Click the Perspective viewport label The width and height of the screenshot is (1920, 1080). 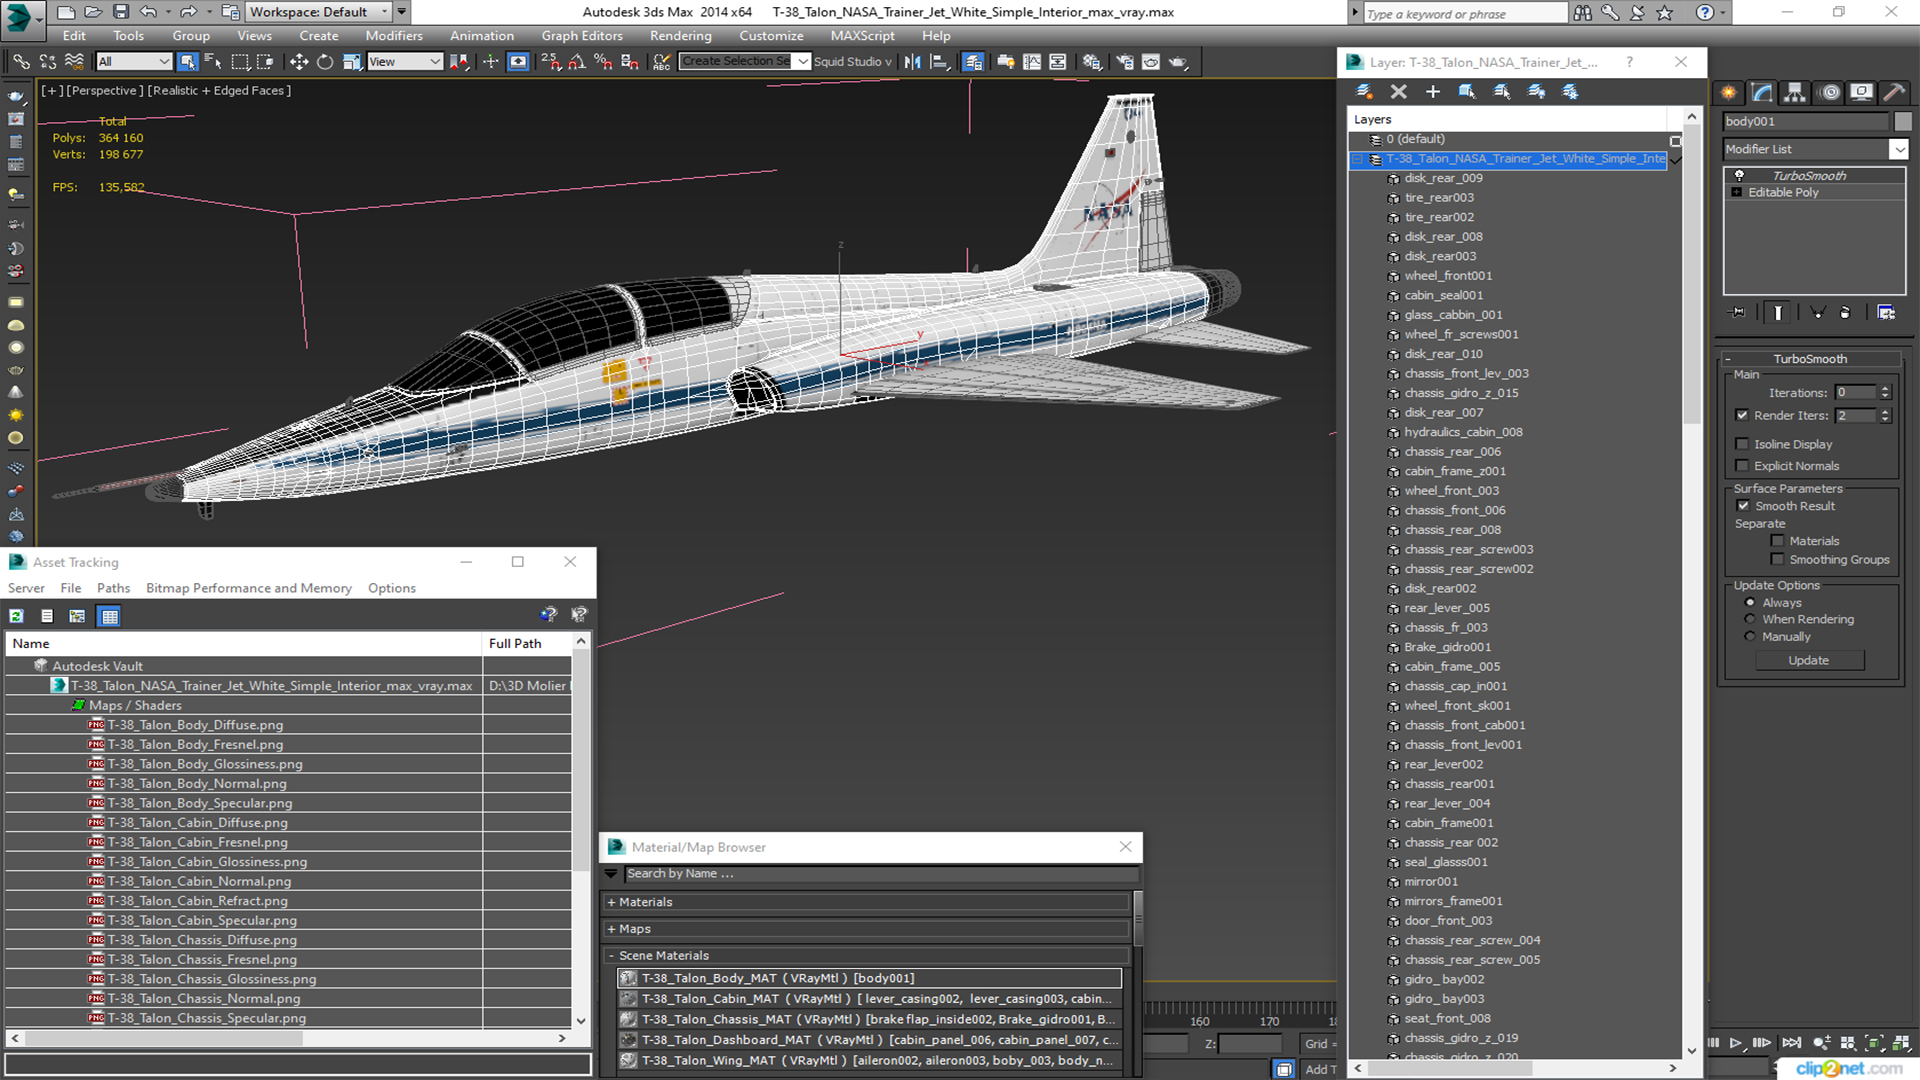(x=103, y=90)
